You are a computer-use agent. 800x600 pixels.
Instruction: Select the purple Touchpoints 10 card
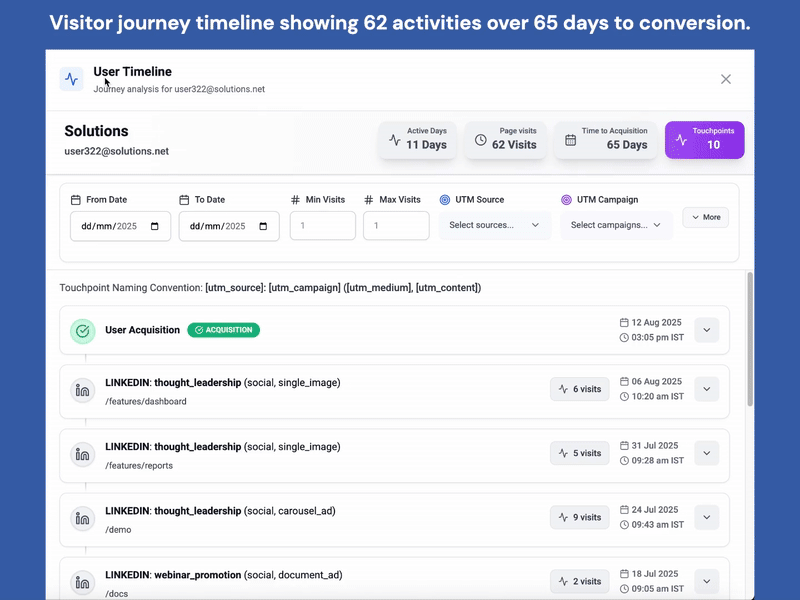pyautogui.click(x=705, y=140)
